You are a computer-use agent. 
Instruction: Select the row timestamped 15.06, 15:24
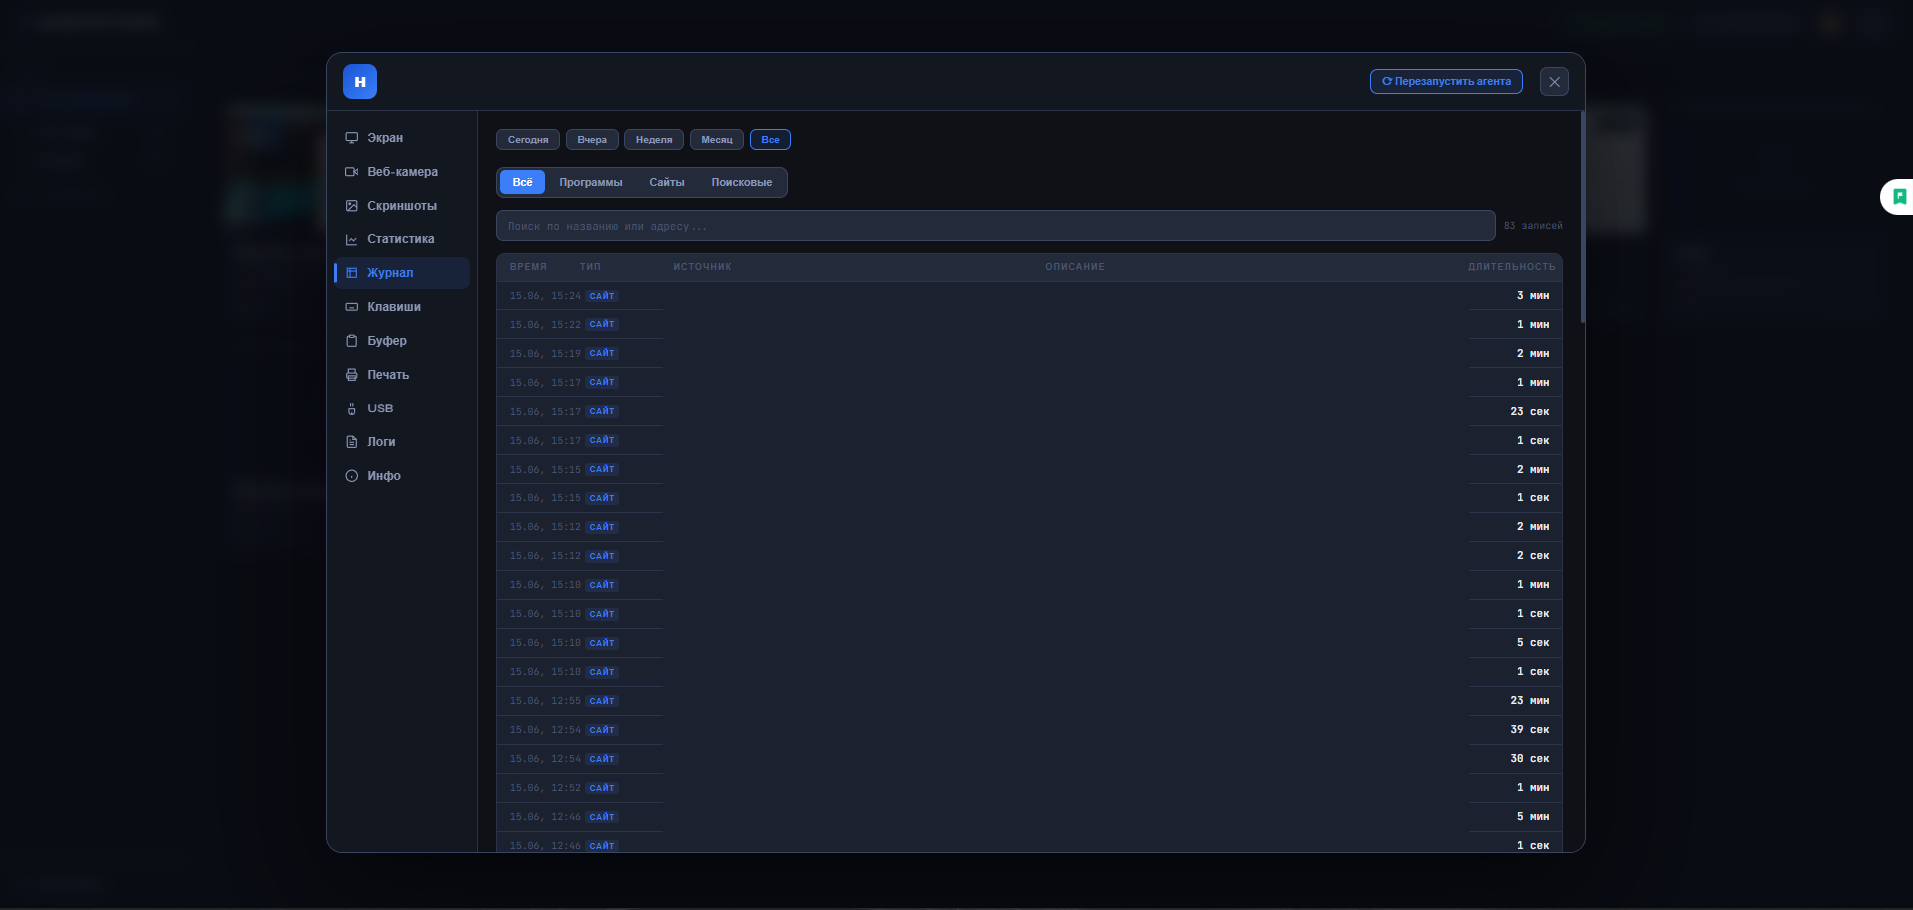coord(1029,296)
